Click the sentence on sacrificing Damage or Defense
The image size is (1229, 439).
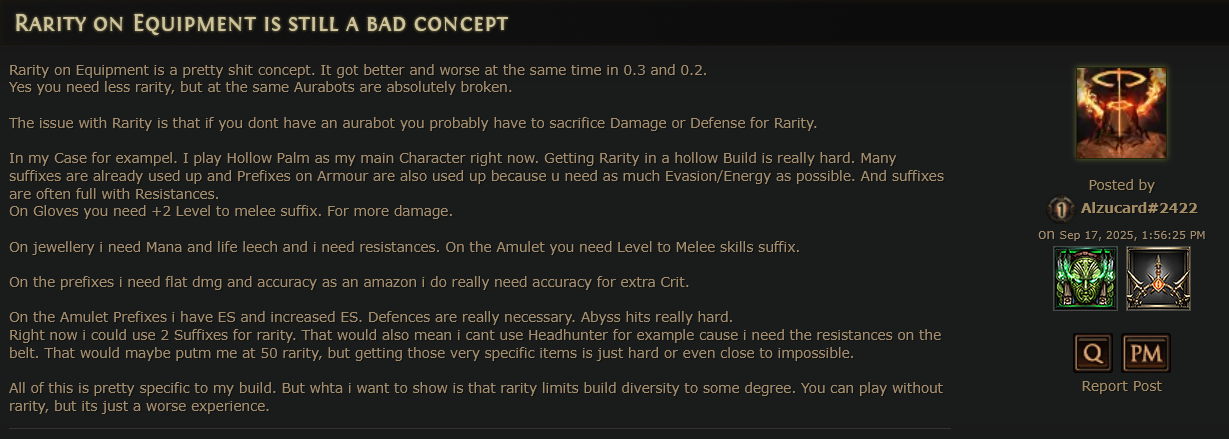[412, 124]
